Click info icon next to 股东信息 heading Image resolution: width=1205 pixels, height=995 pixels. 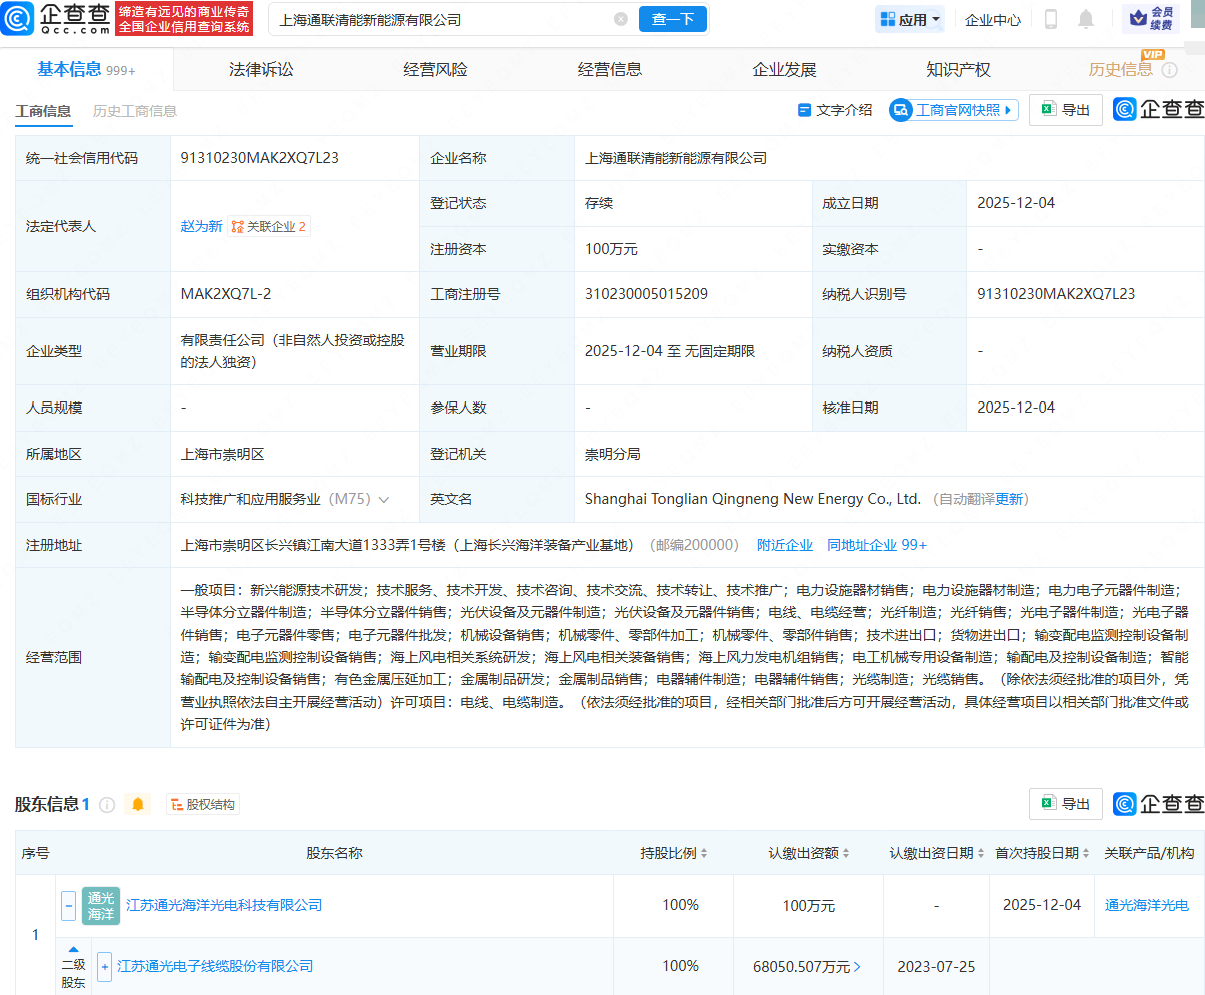tap(107, 804)
